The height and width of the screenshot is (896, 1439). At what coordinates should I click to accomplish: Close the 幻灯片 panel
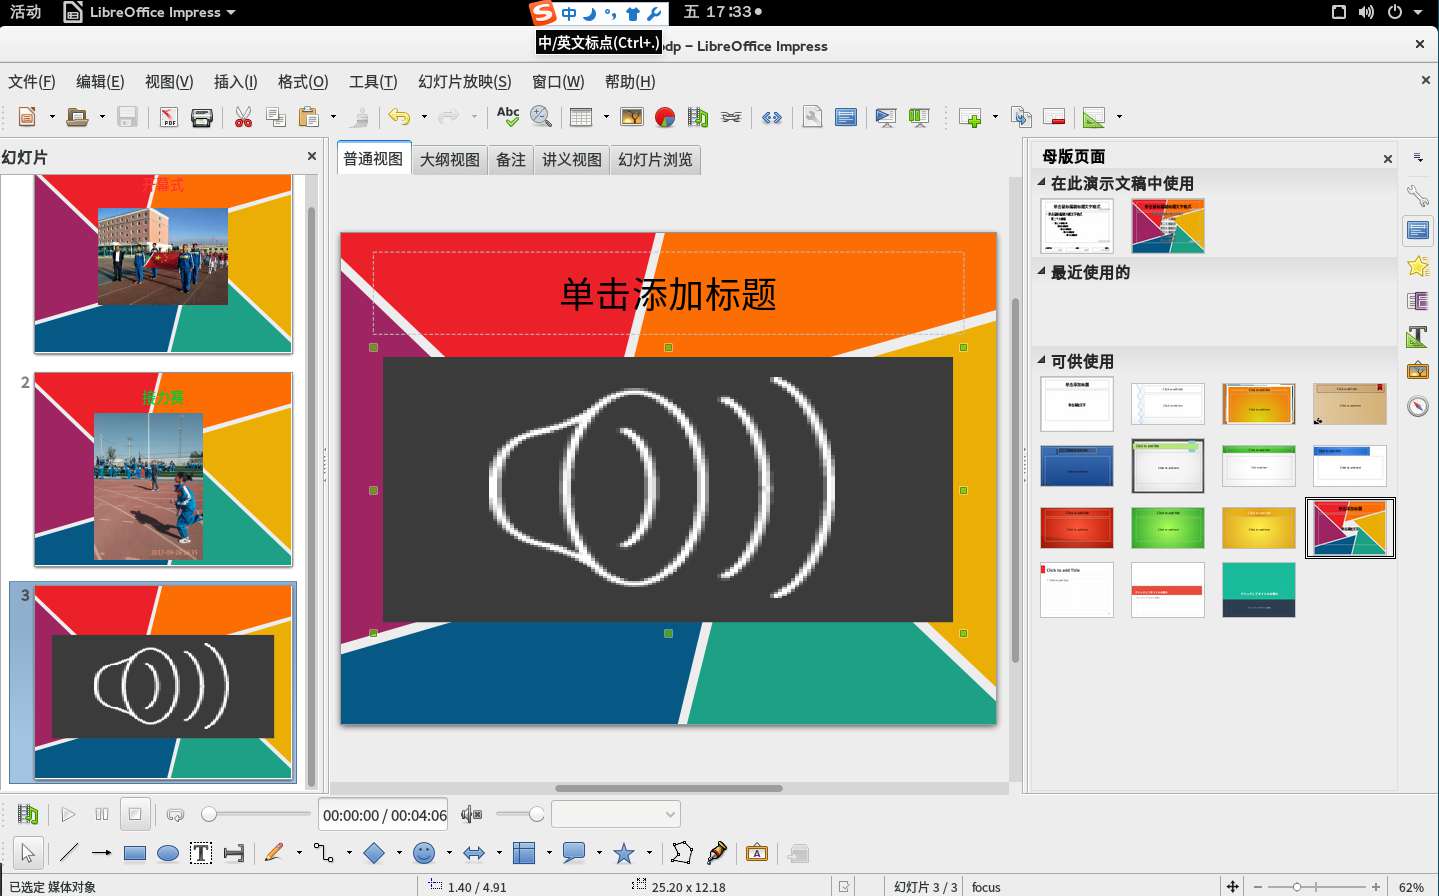[x=312, y=156]
